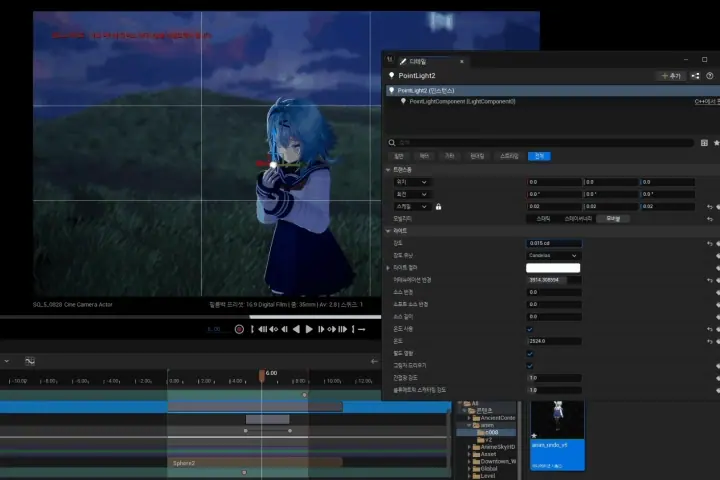Switch to the 액터 filter tab

(424, 156)
